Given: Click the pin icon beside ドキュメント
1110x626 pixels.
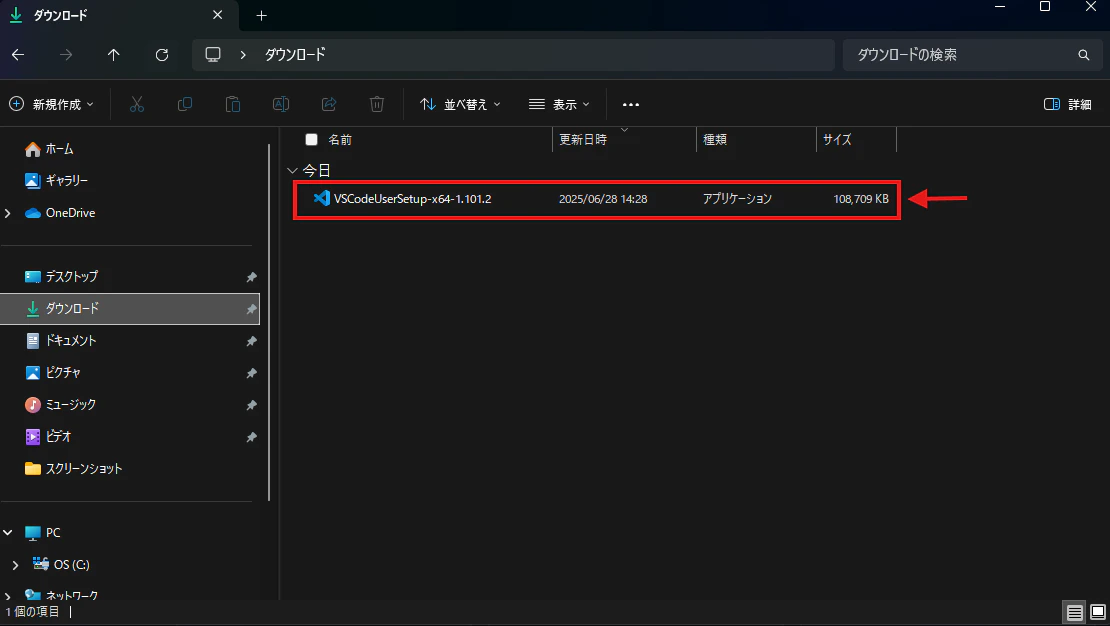Looking at the screenshot, I should pyautogui.click(x=251, y=341).
